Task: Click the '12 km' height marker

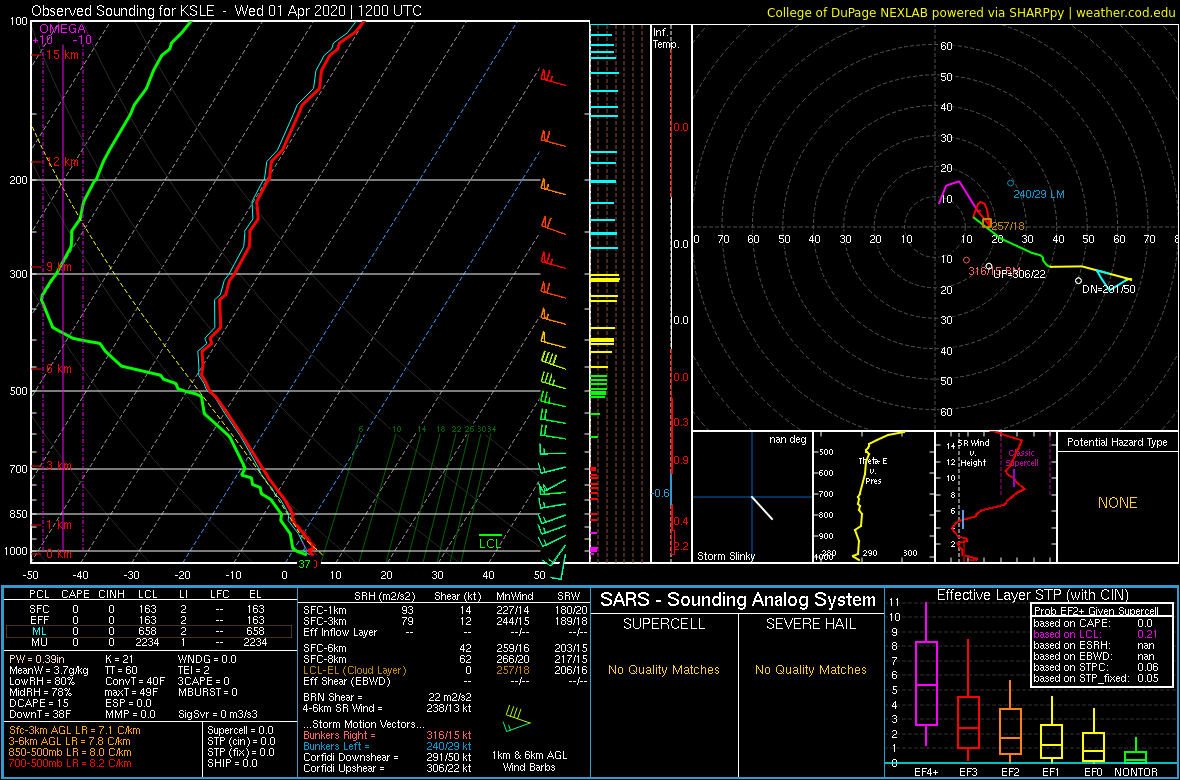Action: coord(60,162)
